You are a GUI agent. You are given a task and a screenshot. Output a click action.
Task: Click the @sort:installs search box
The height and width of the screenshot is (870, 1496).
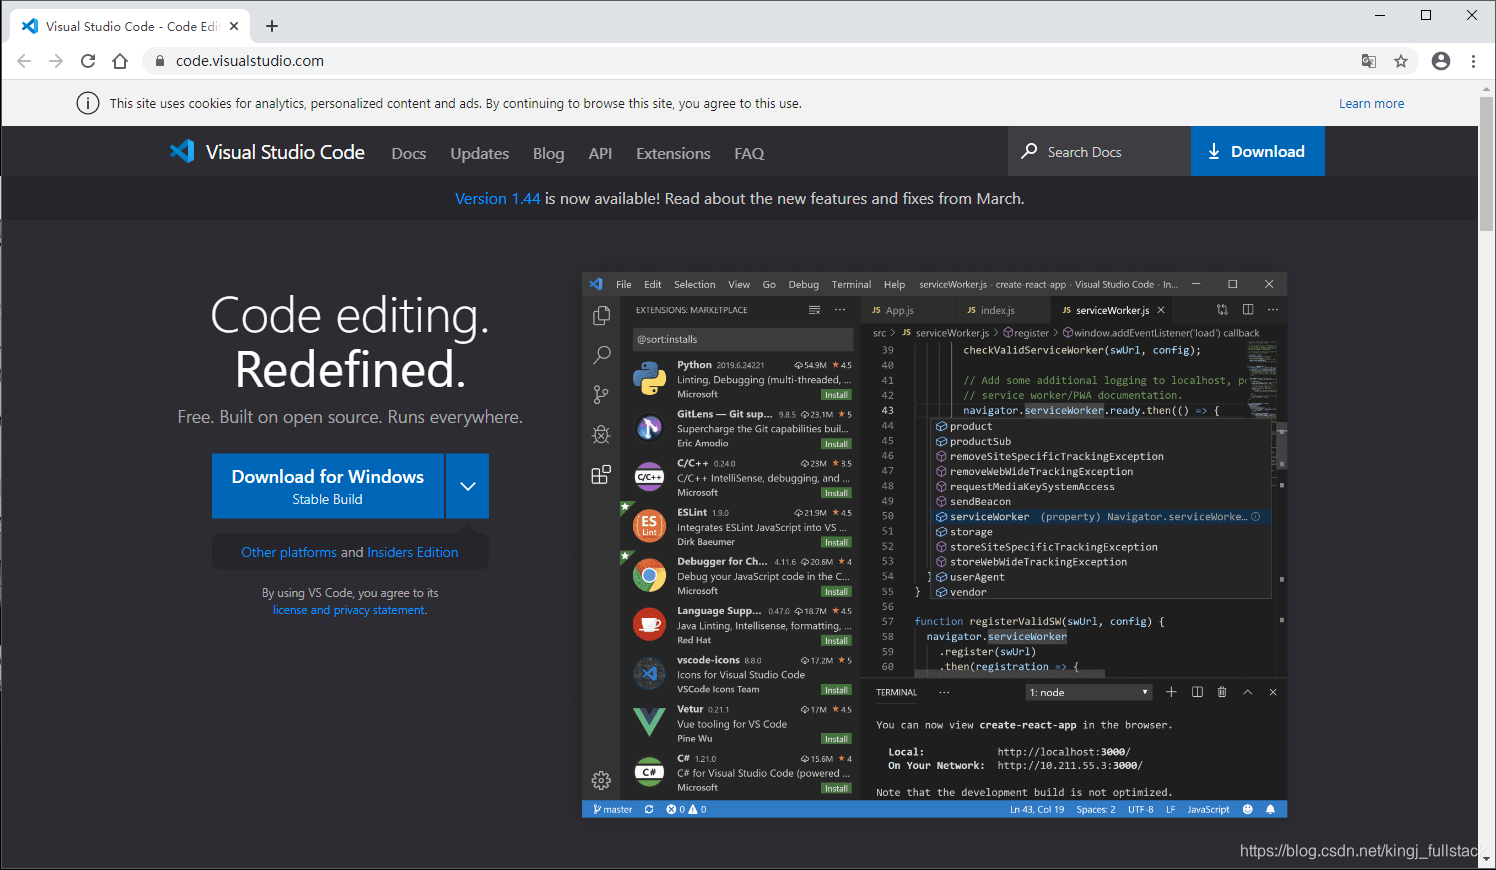coord(743,339)
